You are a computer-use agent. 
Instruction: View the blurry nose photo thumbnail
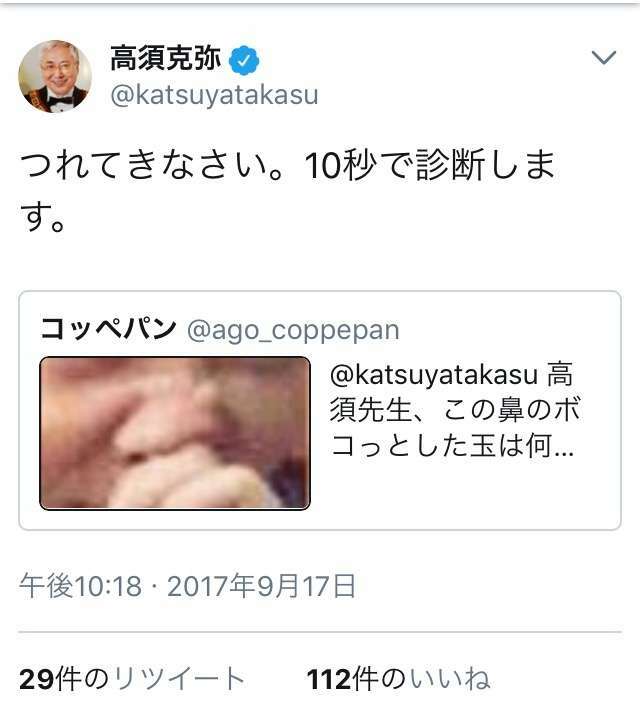(x=175, y=433)
